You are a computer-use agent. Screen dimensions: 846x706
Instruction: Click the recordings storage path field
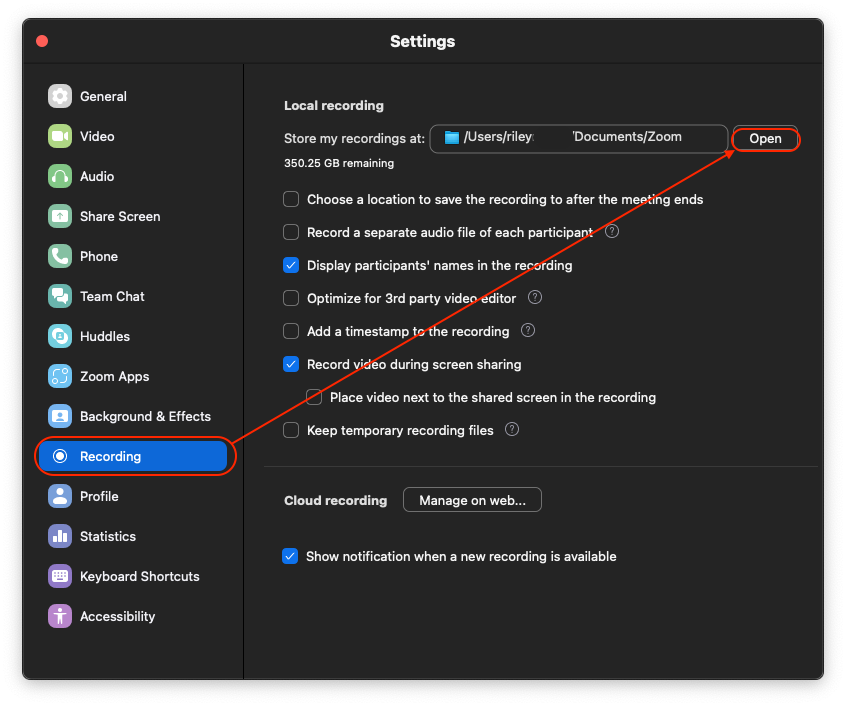pos(578,138)
